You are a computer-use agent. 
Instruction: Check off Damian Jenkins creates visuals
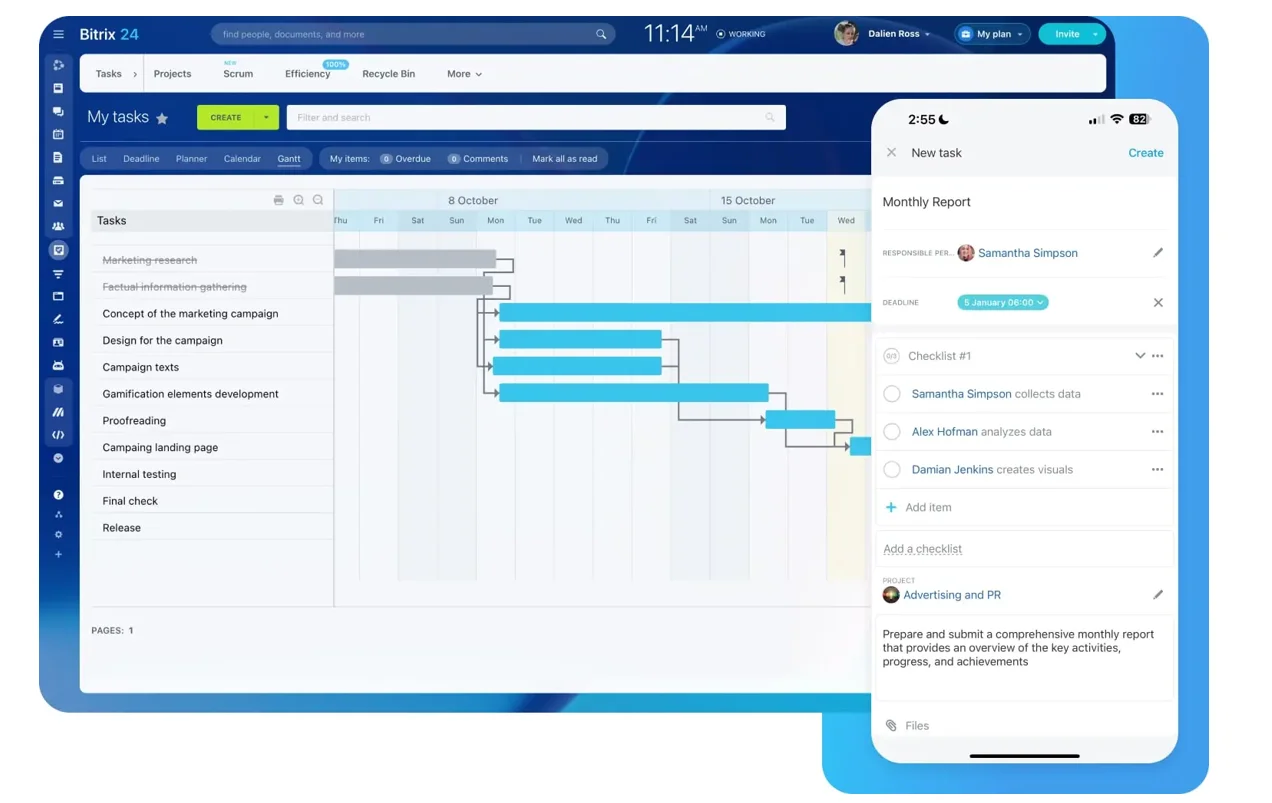(x=892, y=469)
